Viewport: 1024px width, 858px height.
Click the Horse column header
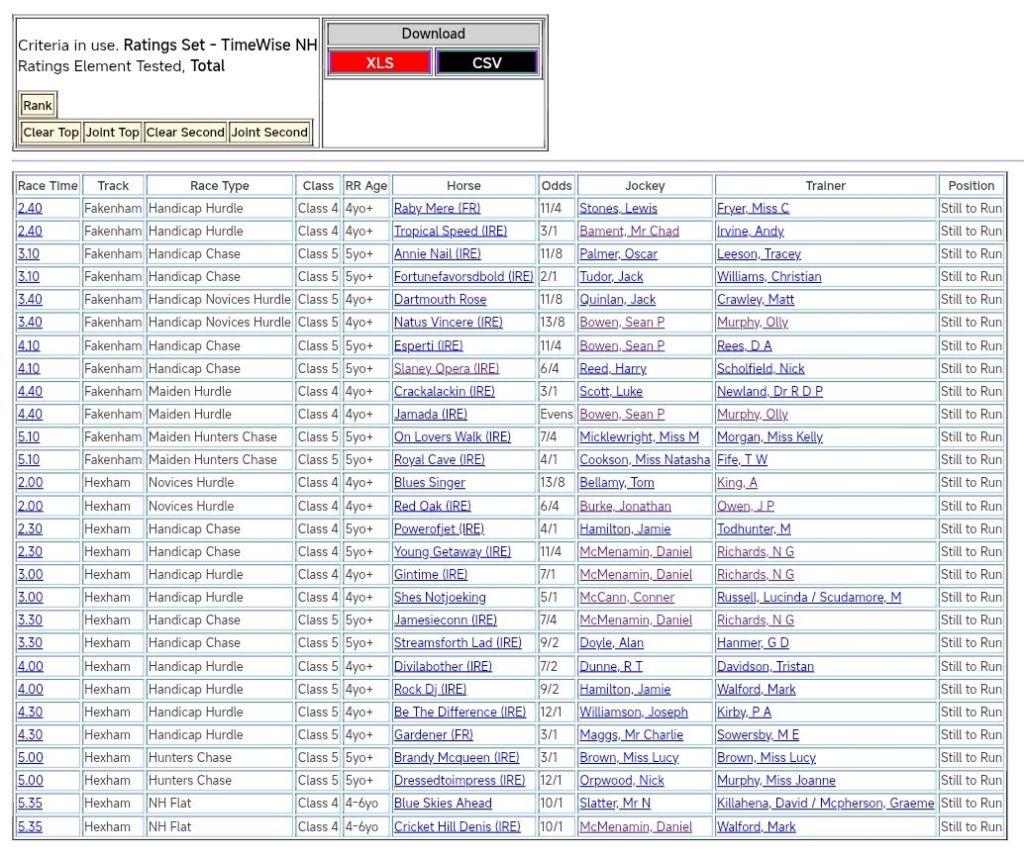[463, 185]
